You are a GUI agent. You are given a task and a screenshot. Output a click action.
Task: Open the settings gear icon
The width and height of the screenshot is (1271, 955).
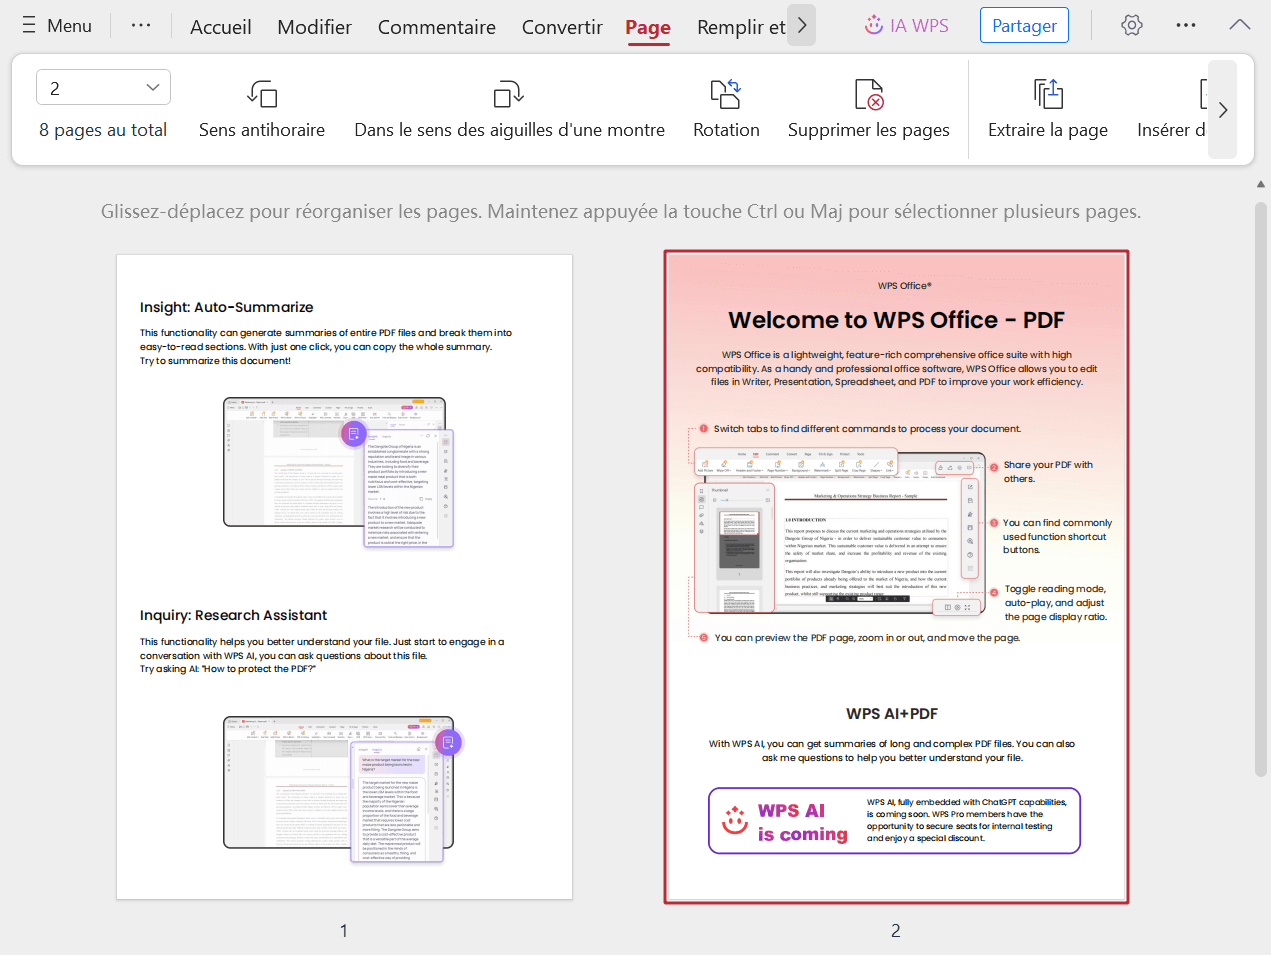[1131, 25]
